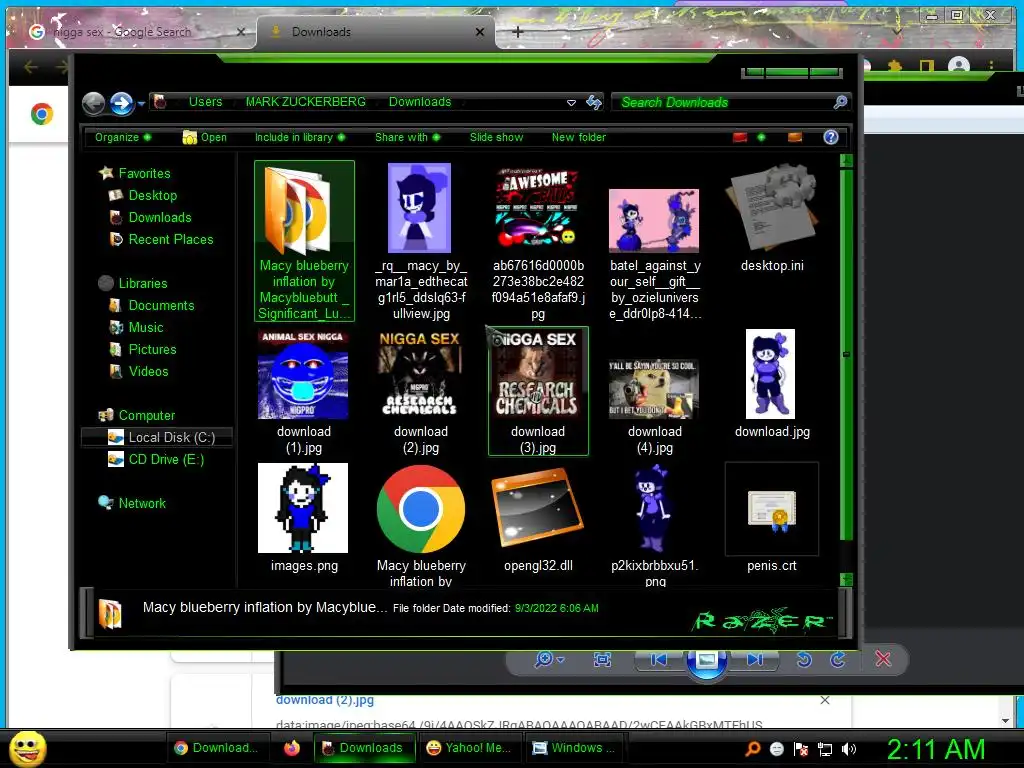Viewport: 1024px width, 768px height.
Task: Select the ab67616d0000b273 jpg file
Action: 538,241
